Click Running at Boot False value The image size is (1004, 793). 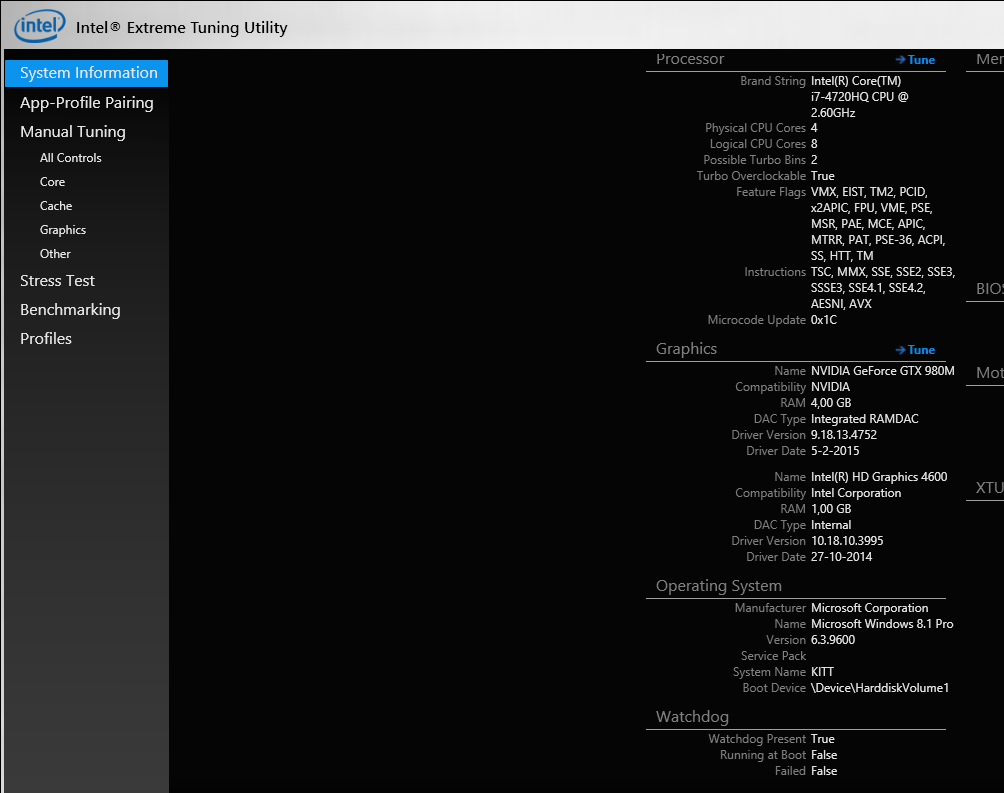click(x=824, y=755)
